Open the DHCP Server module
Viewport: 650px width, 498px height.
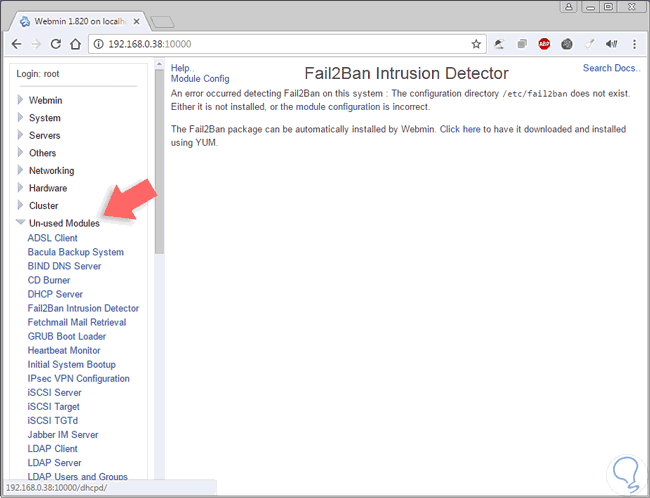pos(55,294)
